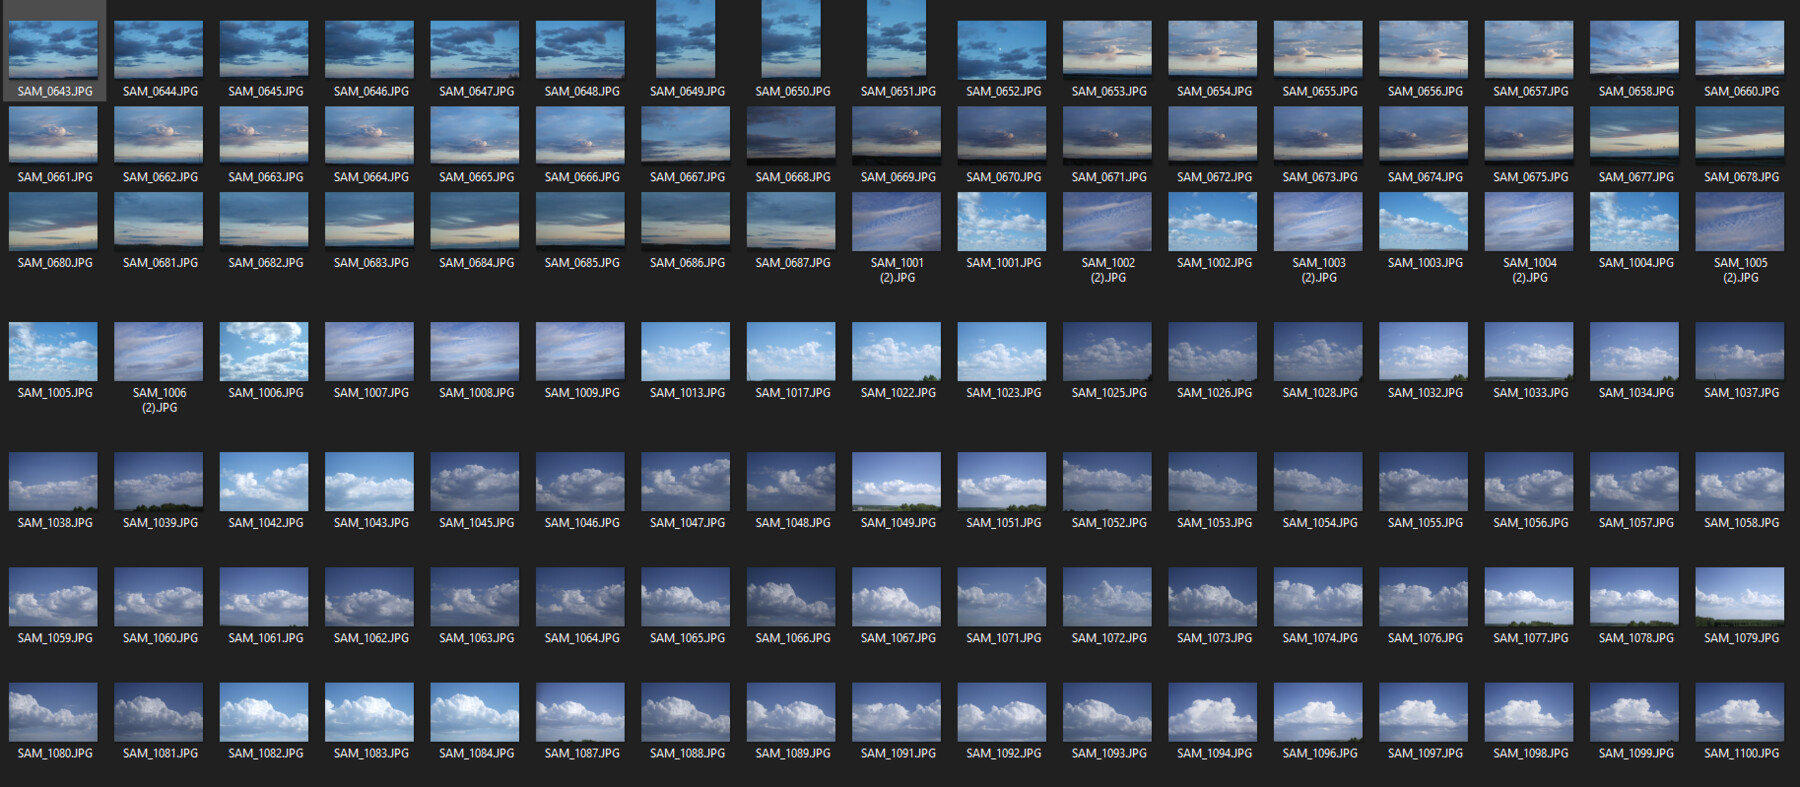Click the SAM_1017.JPG cloud thumbnail
The width and height of the screenshot is (1800, 787).
click(791, 351)
